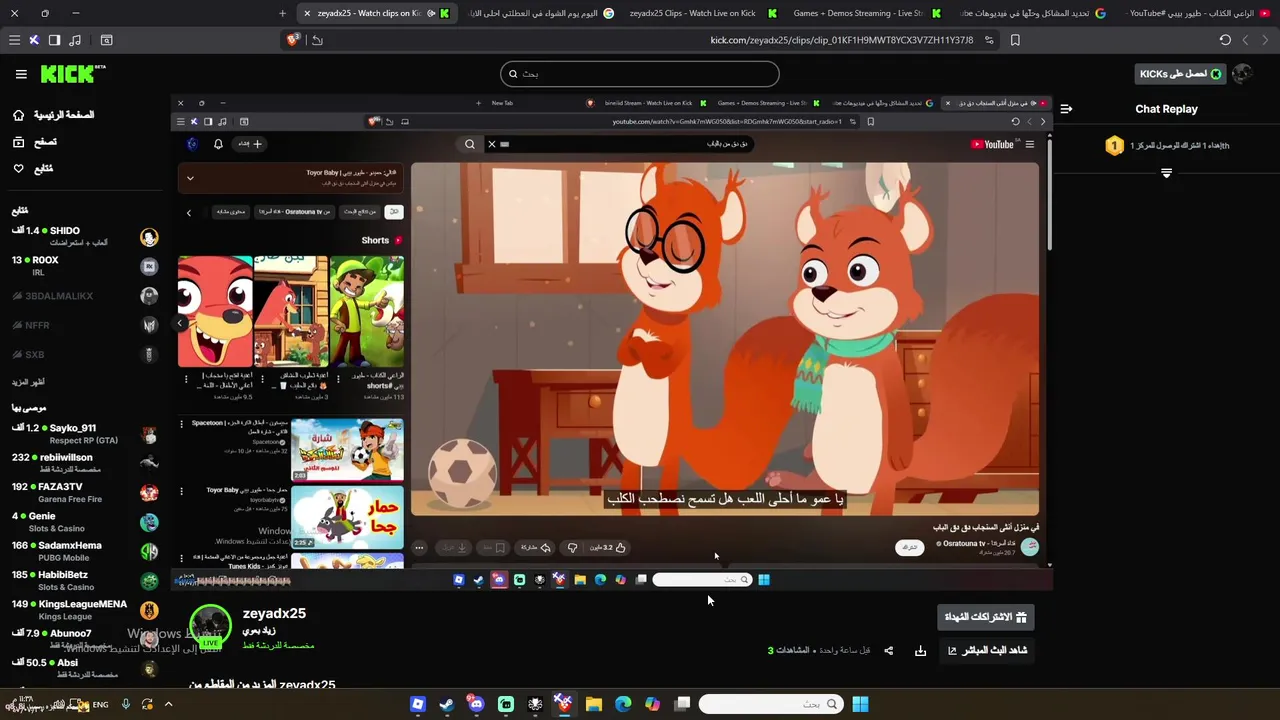Open the browser tab search icon
Image resolution: width=1280 pixels, height=720 pixels.
click(107, 40)
